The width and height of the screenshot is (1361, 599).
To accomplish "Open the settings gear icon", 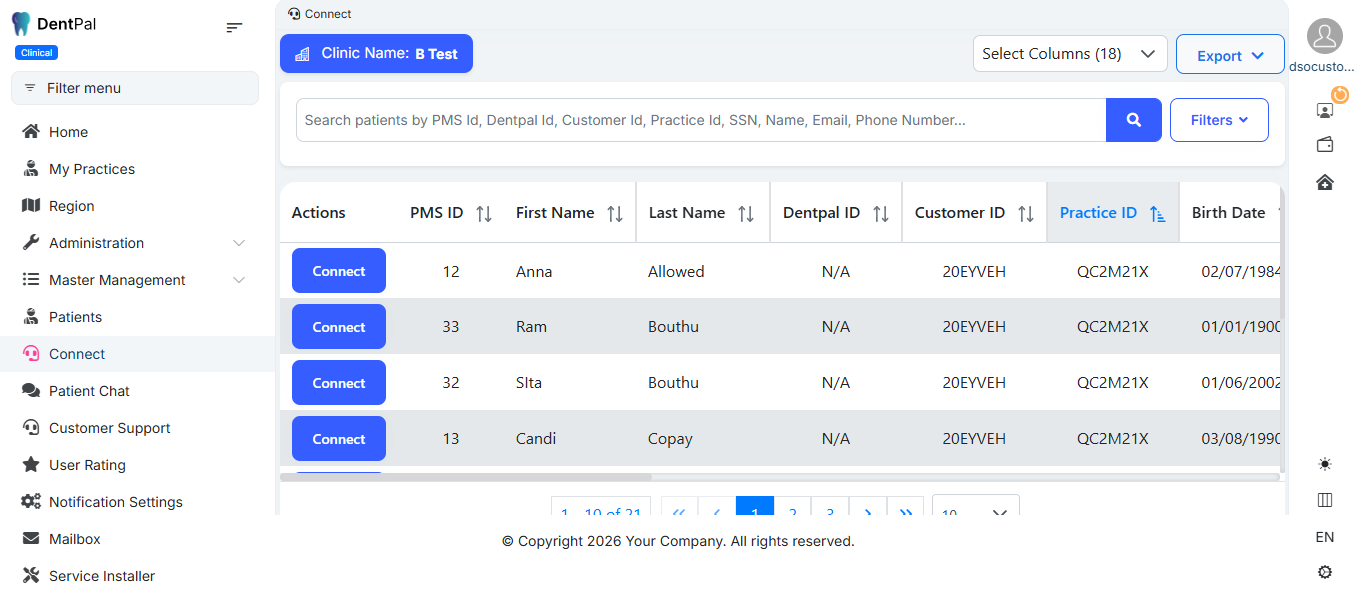I will (x=1325, y=572).
